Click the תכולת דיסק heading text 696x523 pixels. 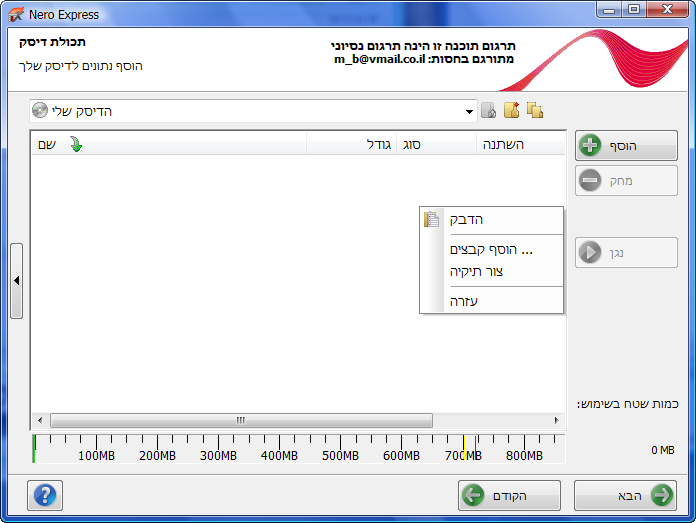point(52,42)
